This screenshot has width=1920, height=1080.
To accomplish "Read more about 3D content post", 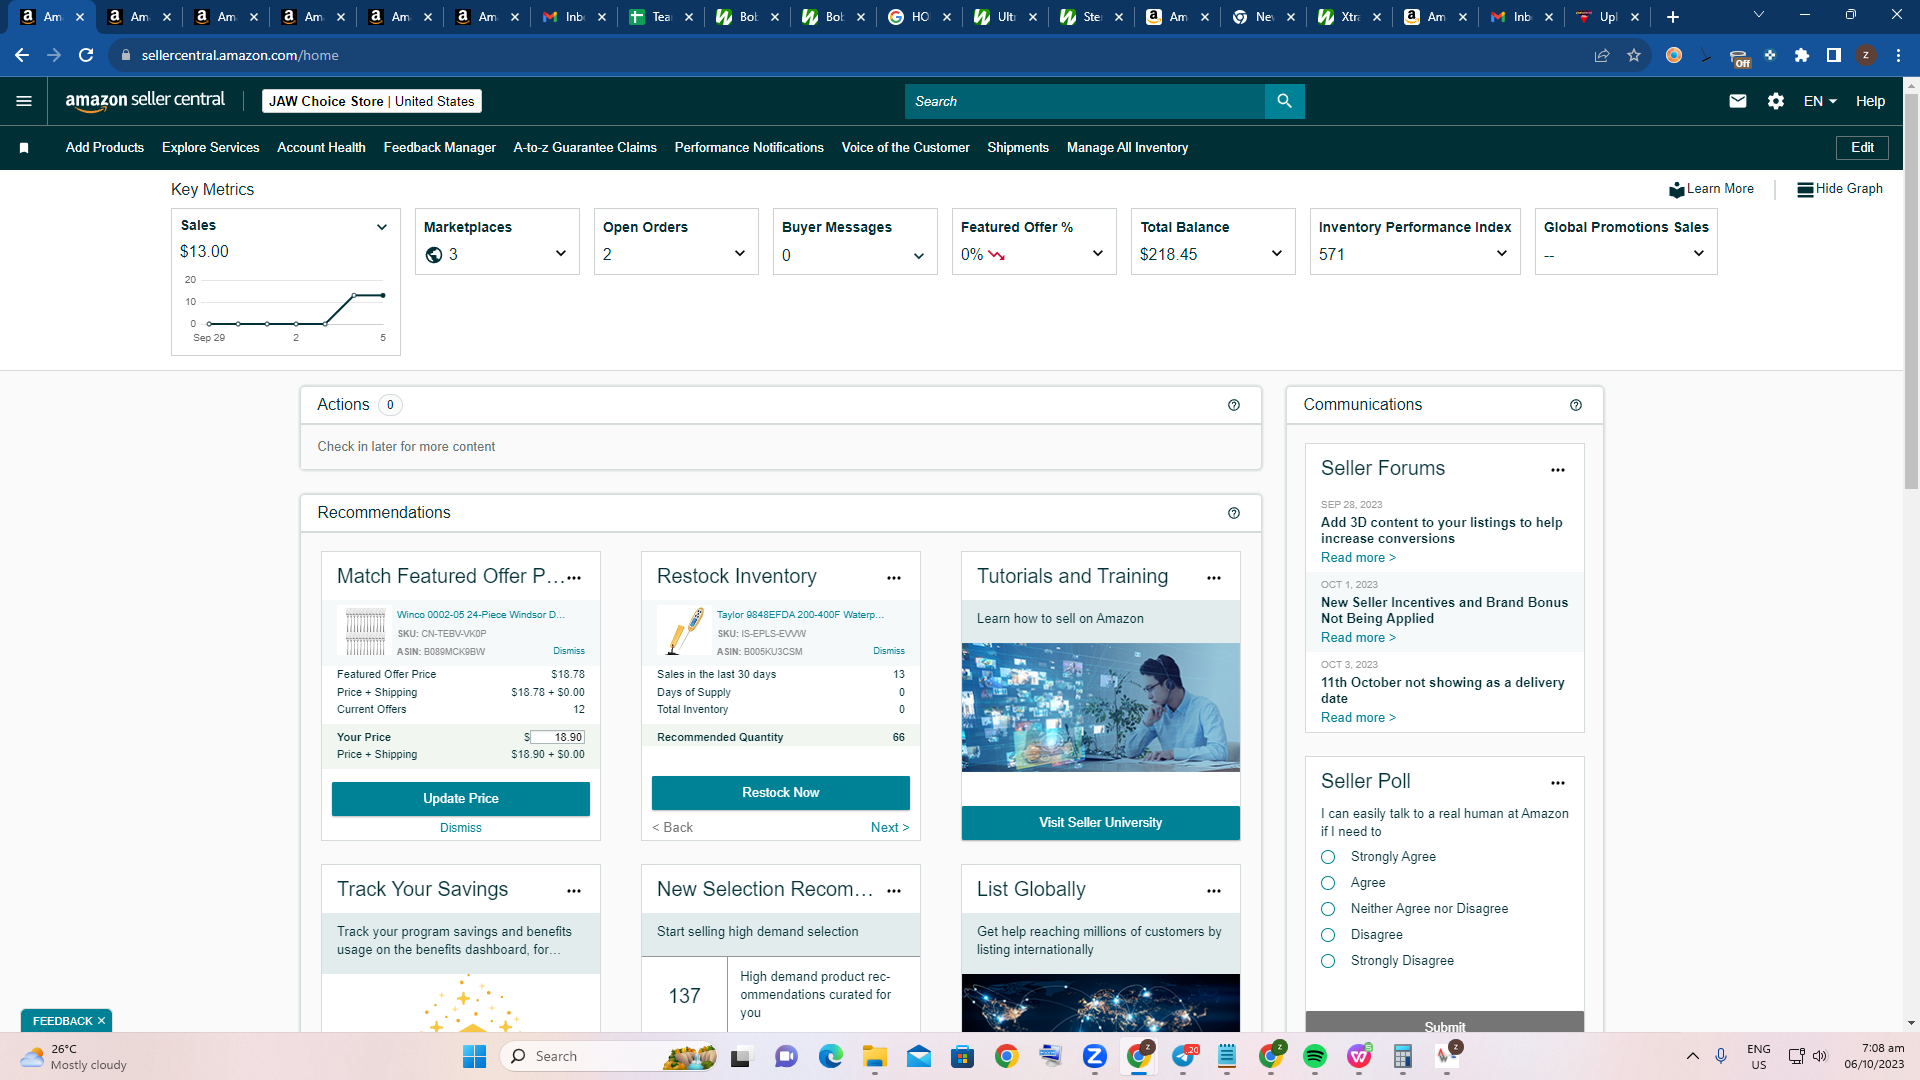I will [1358, 558].
